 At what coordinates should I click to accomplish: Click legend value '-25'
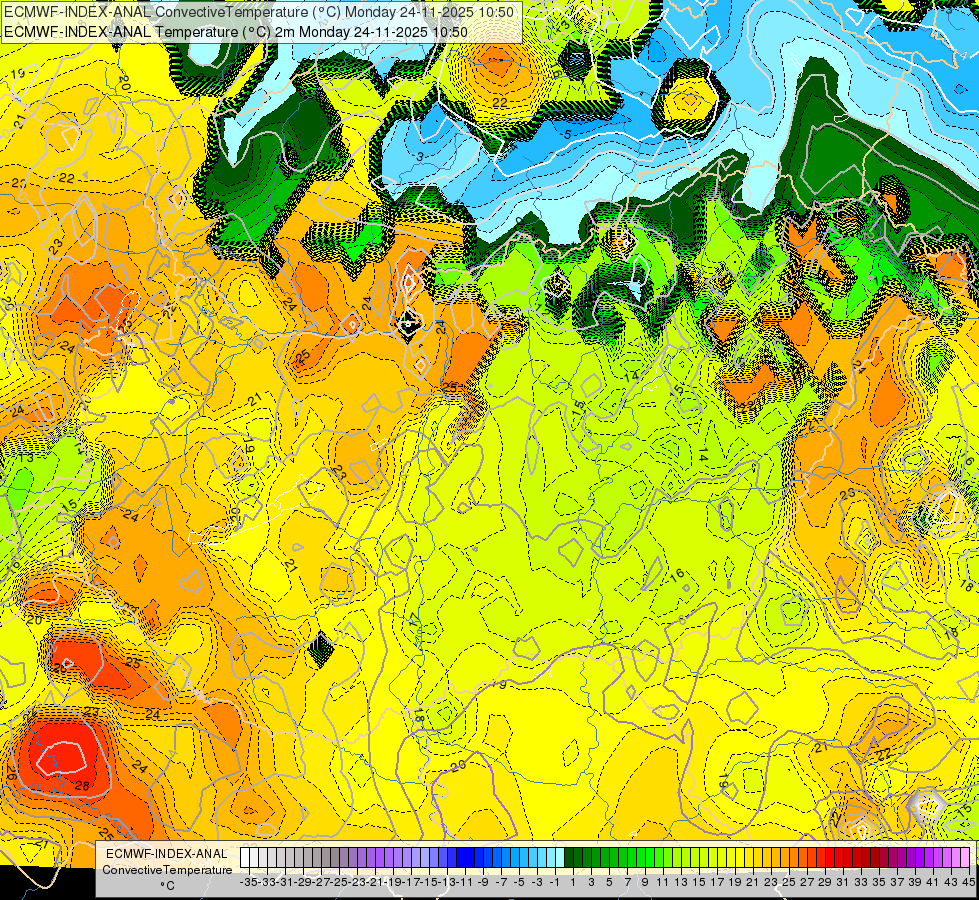pyautogui.click(x=340, y=882)
